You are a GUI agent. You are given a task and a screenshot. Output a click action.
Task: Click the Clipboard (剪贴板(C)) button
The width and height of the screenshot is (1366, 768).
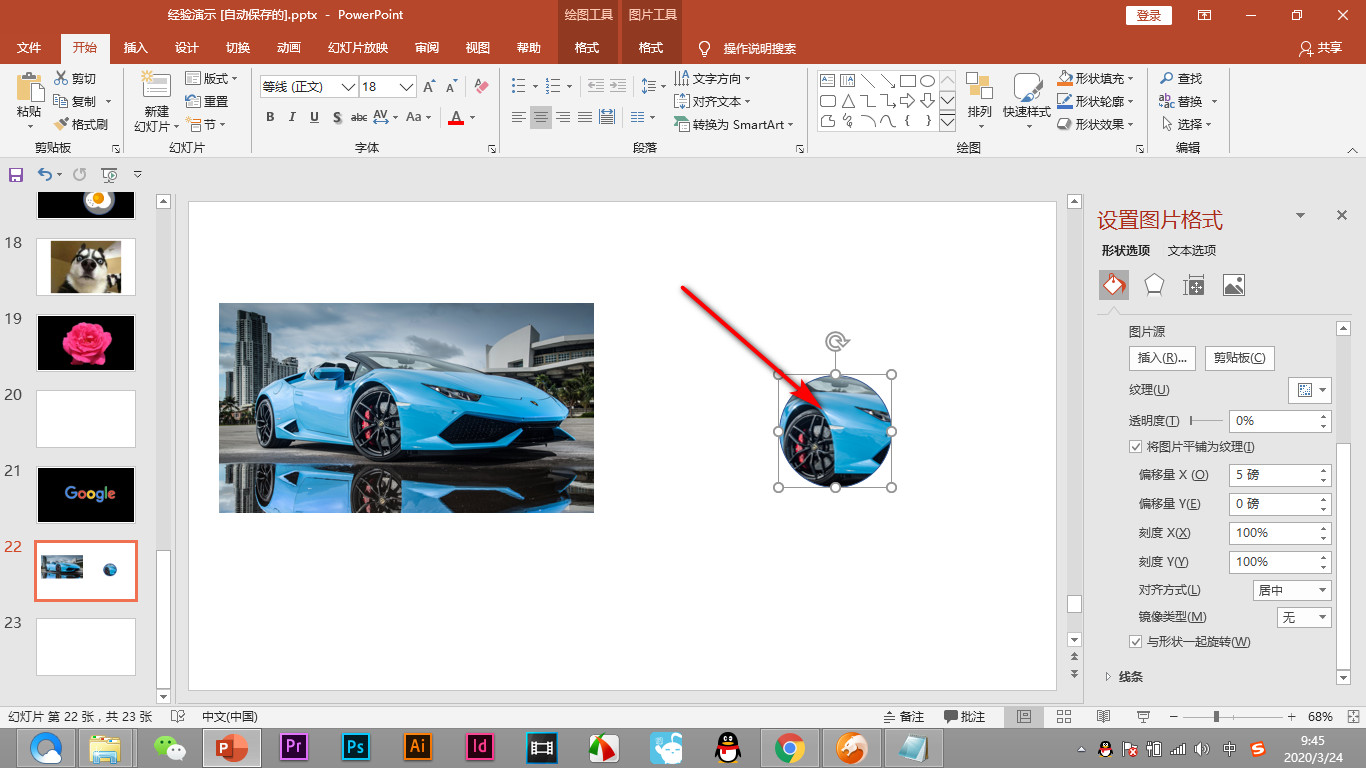coord(1239,358)
